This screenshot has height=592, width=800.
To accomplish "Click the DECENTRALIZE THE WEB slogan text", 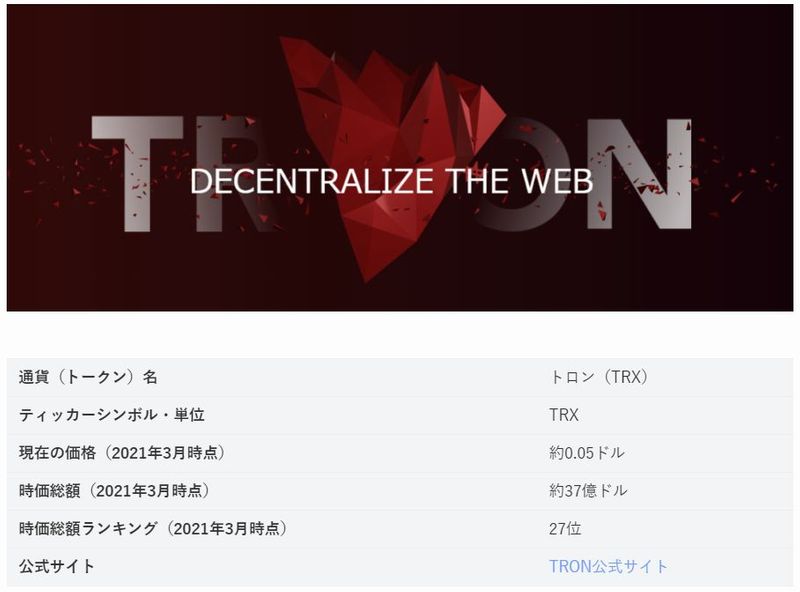I will [391, 181].
